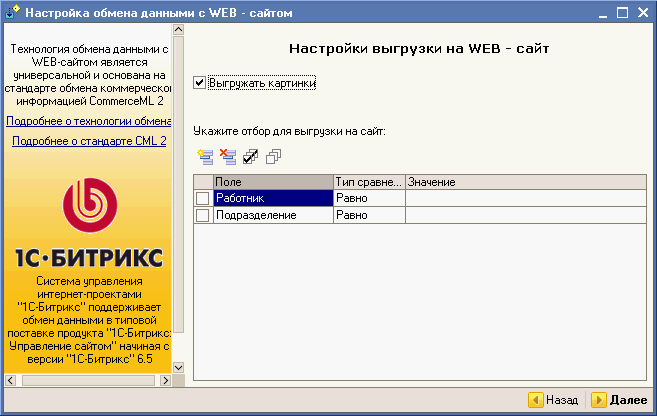Select comparison type Равно for Работник
Image resolution: width=657 pixels, height=416 pixels.
368,199
